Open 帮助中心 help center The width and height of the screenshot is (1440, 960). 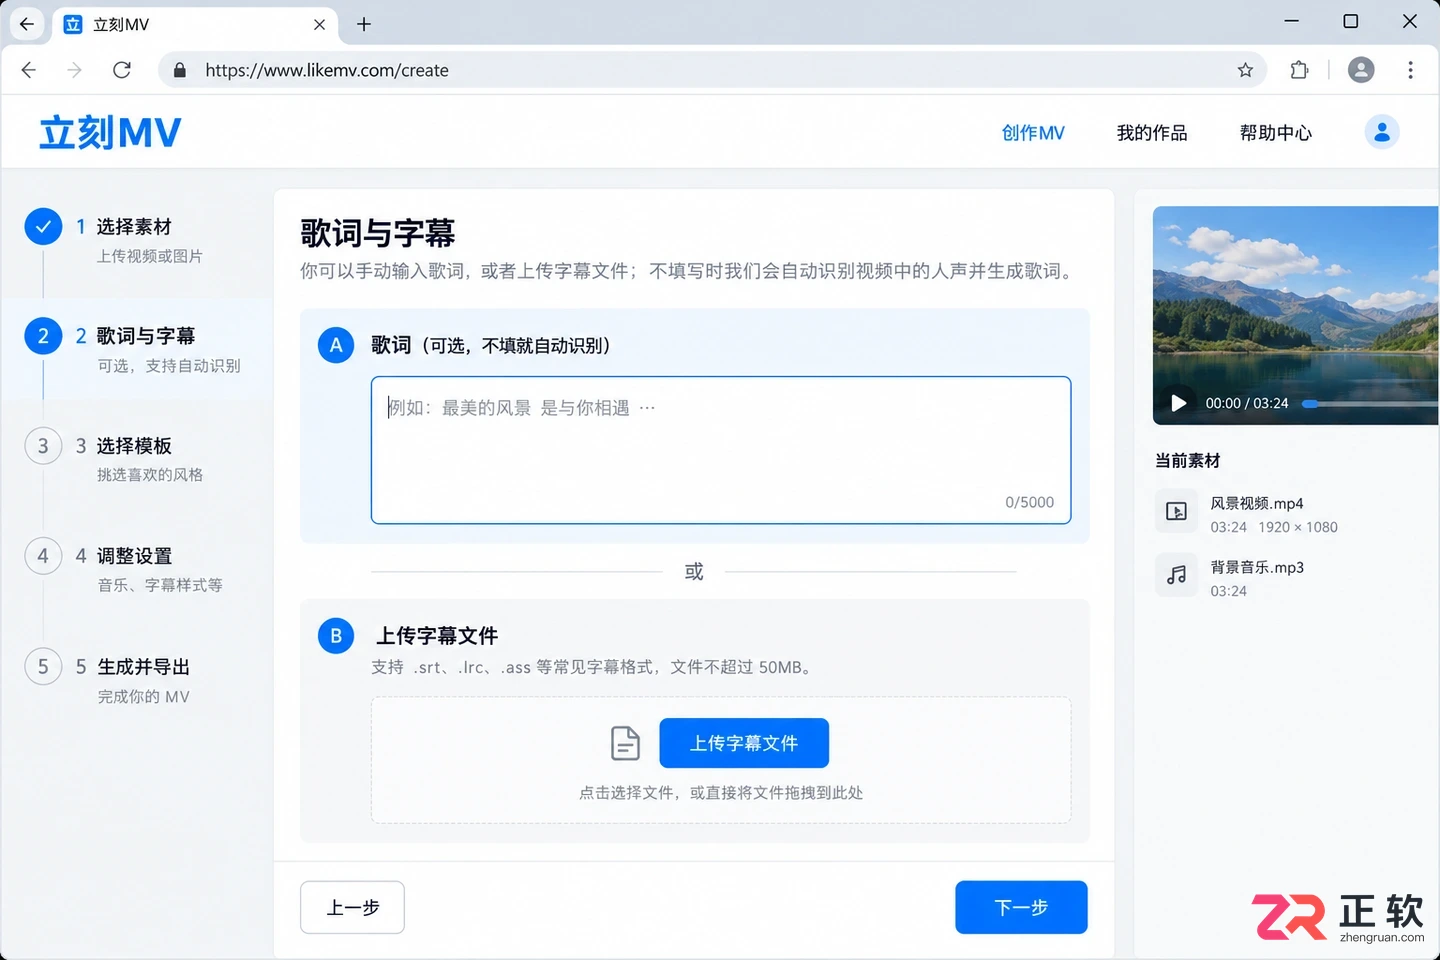point(1276,133)
